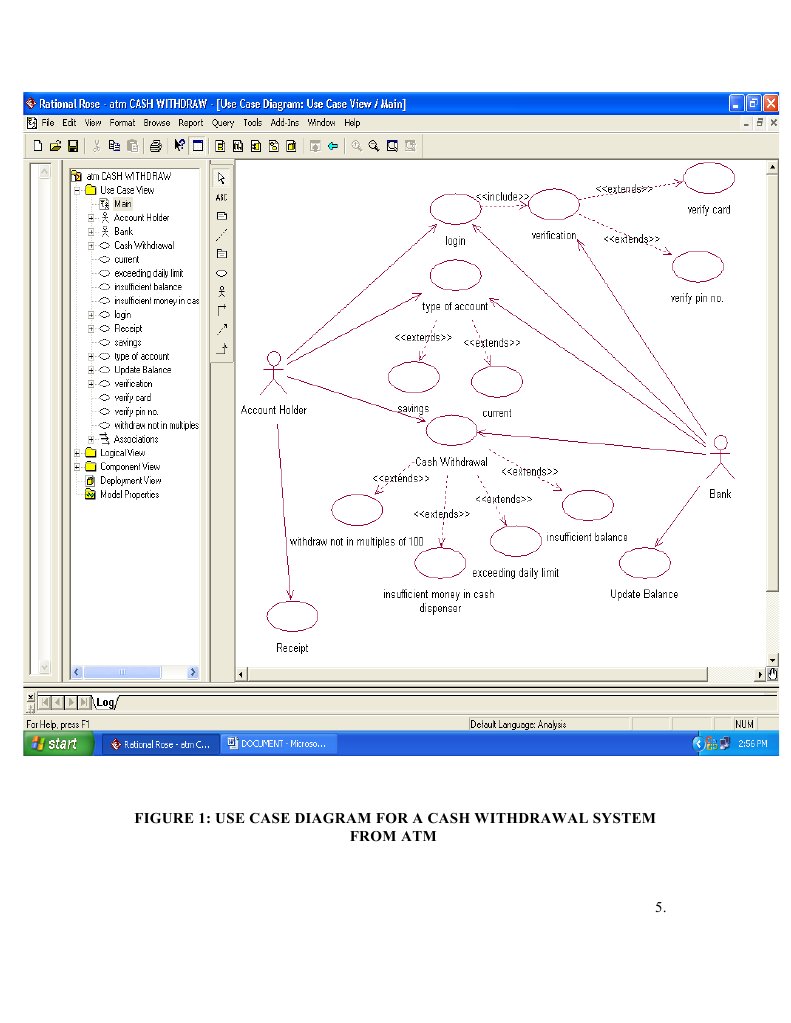
Task: Click the Zoom Out magnifier icon
Action: [x=374, y=146]
